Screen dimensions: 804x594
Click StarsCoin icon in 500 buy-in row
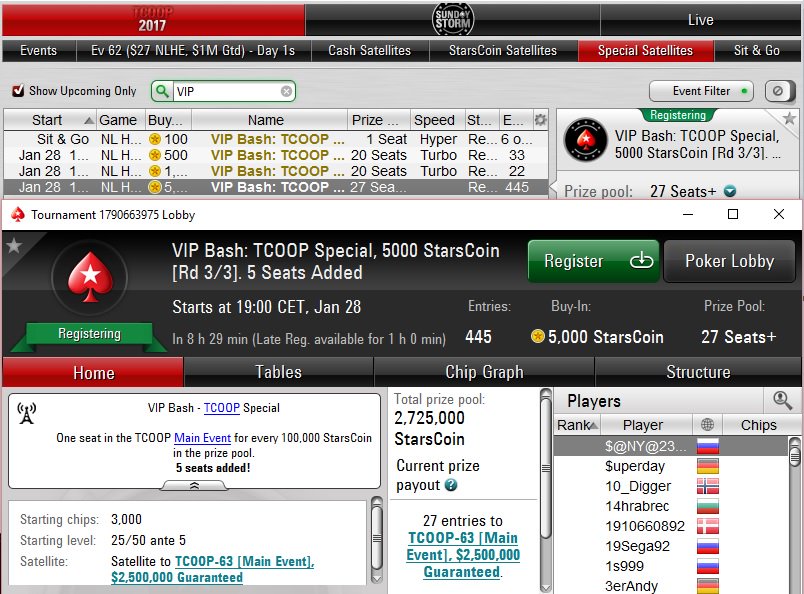(155, 155)
